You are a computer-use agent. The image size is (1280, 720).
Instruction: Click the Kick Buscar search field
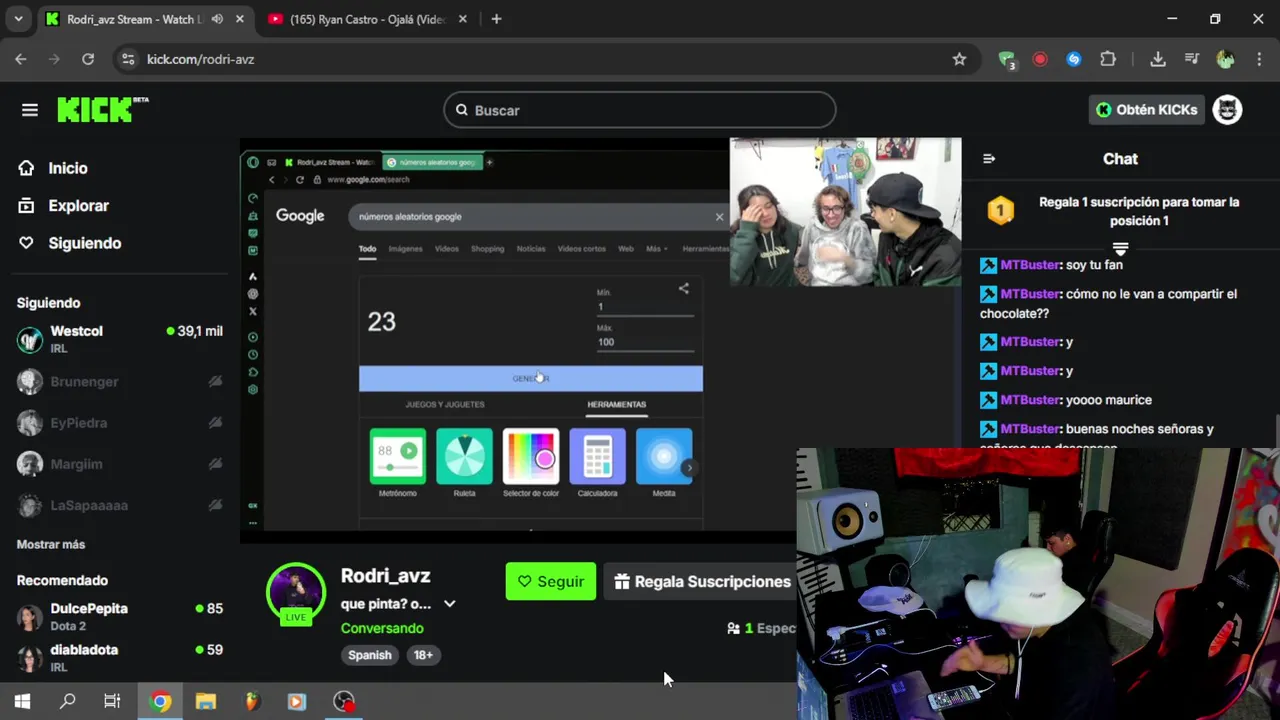[640, 110]
